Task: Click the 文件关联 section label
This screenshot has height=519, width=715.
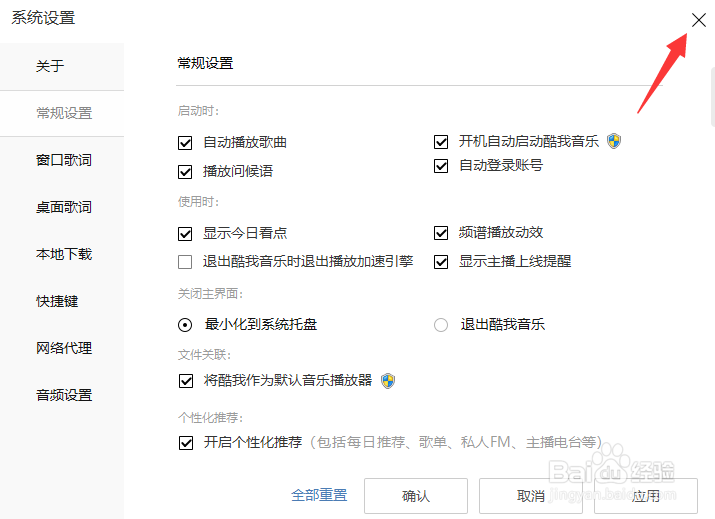Action: tap(204, 355)
